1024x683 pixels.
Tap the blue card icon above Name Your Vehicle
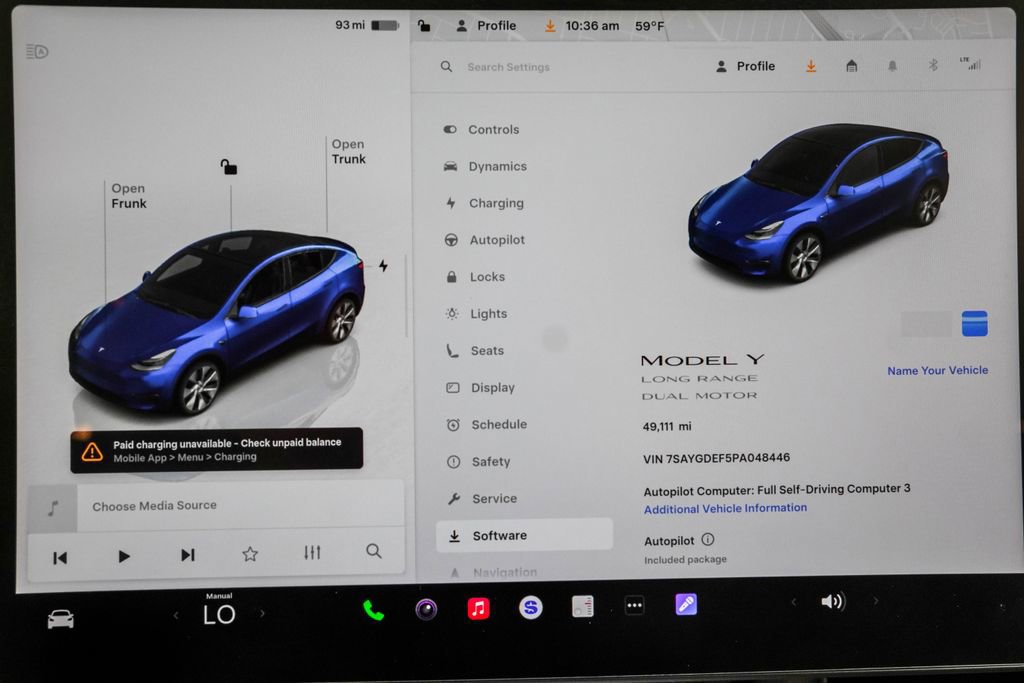click(x=974, y=324)
